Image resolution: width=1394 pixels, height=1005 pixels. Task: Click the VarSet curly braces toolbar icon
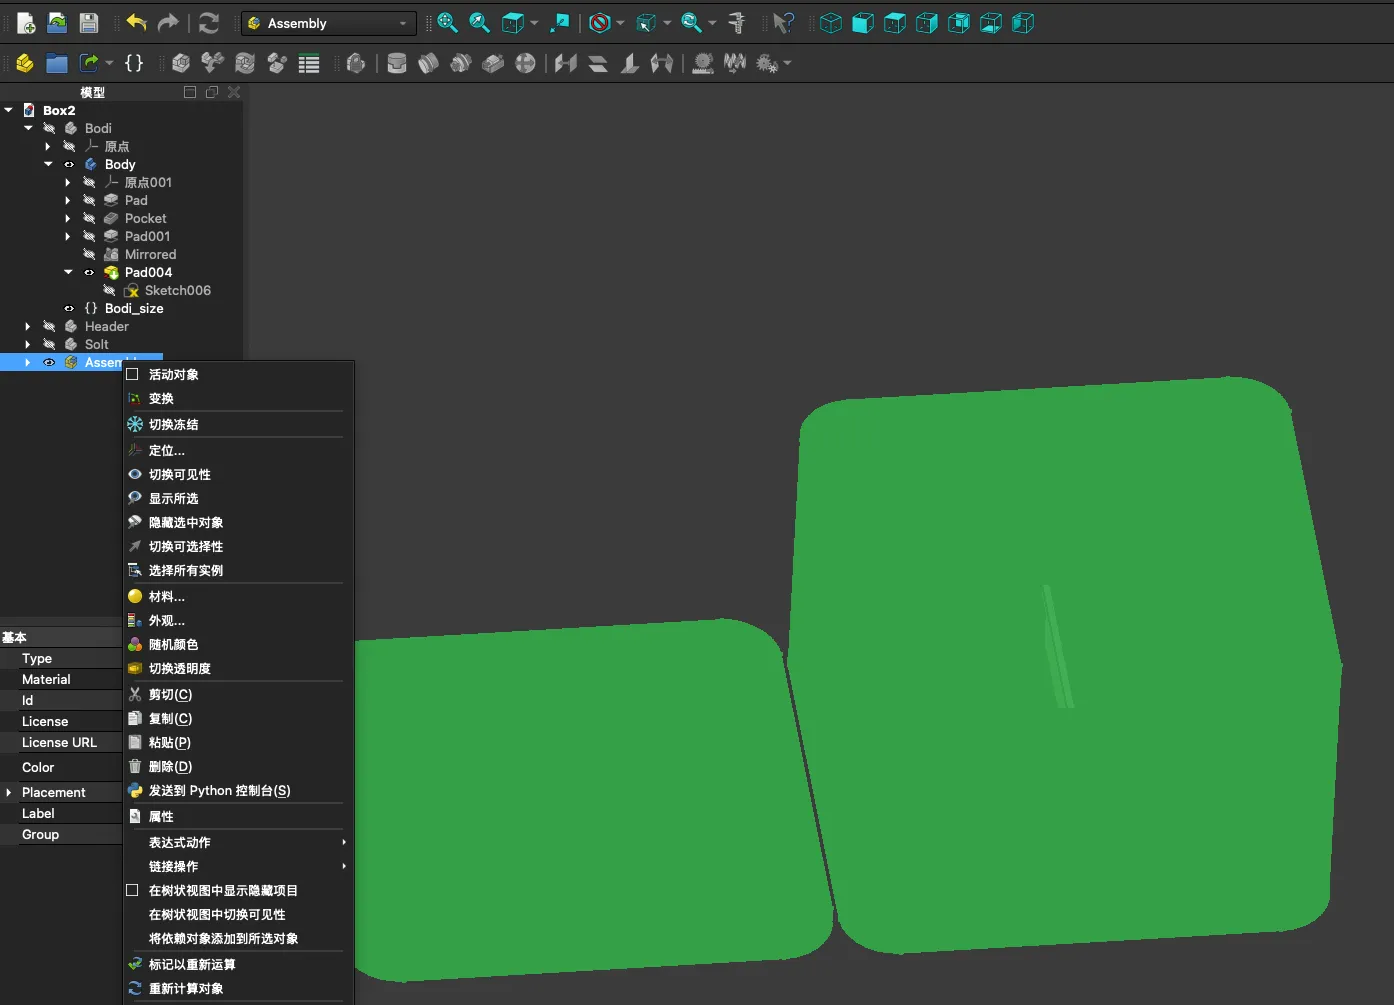point(134,63)
